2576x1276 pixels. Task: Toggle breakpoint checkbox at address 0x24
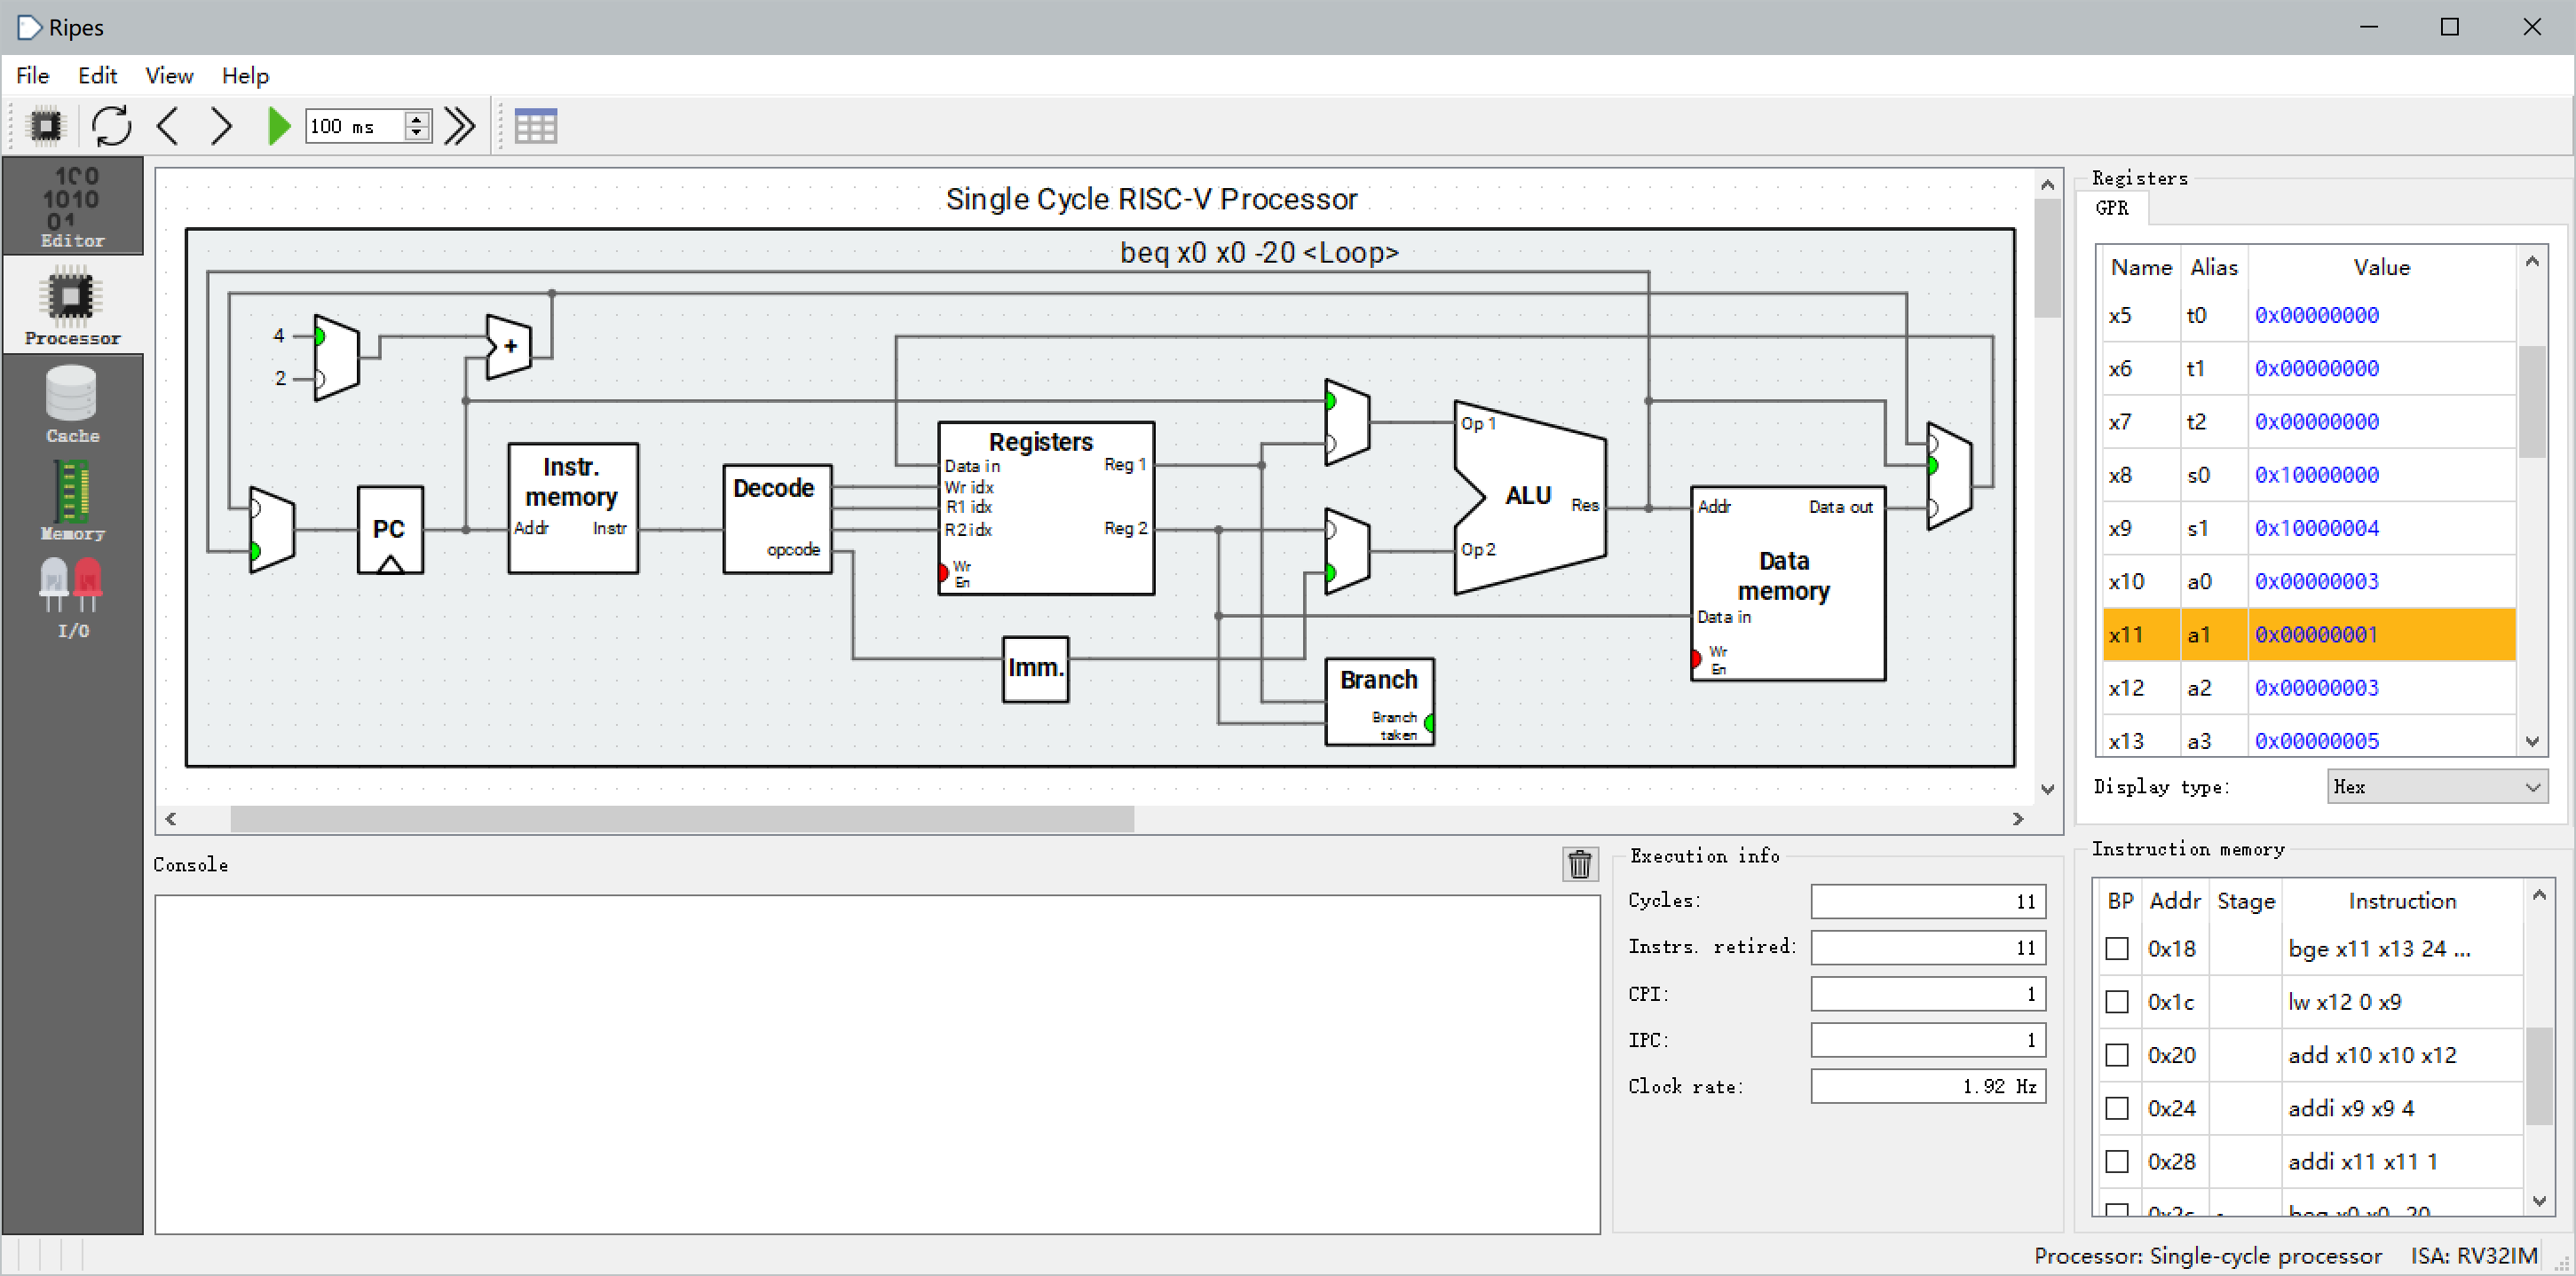tap(2117, 1107)
